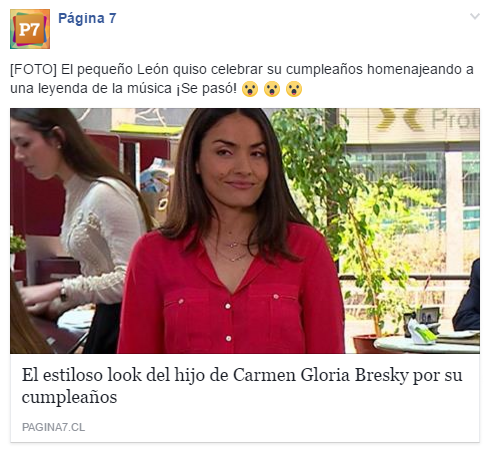Open the post options chevron arrow
Viewport: 490px width, 453px height.
click(x=475, y=16)
